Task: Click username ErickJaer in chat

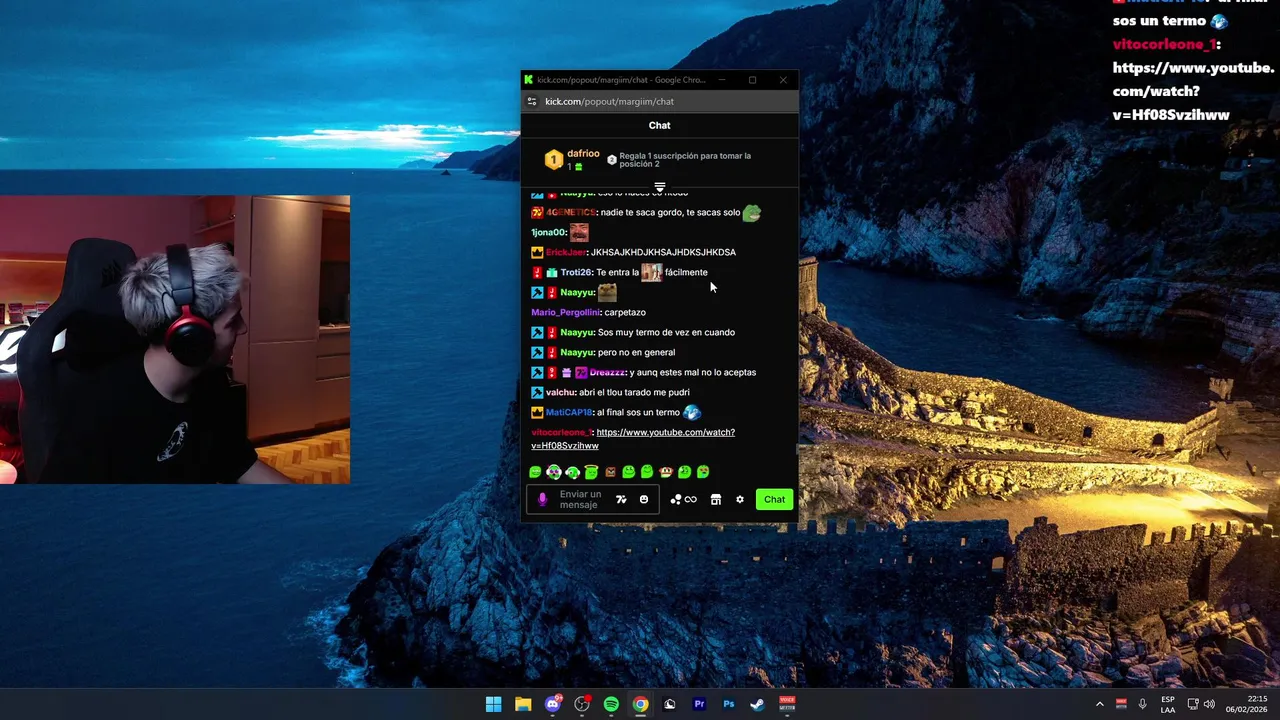Action: pyautogui.click(x=565, y=252)
